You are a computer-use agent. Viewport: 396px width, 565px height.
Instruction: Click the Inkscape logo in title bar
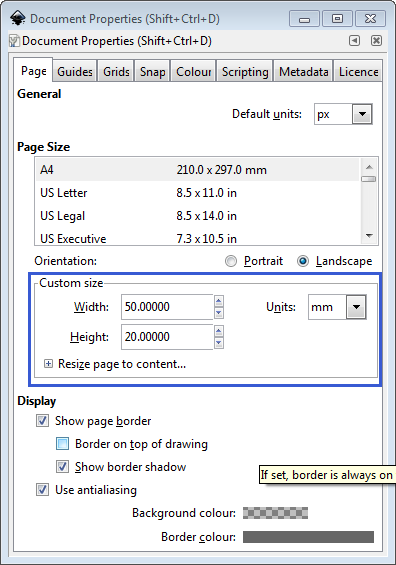[x=17, y=18]
